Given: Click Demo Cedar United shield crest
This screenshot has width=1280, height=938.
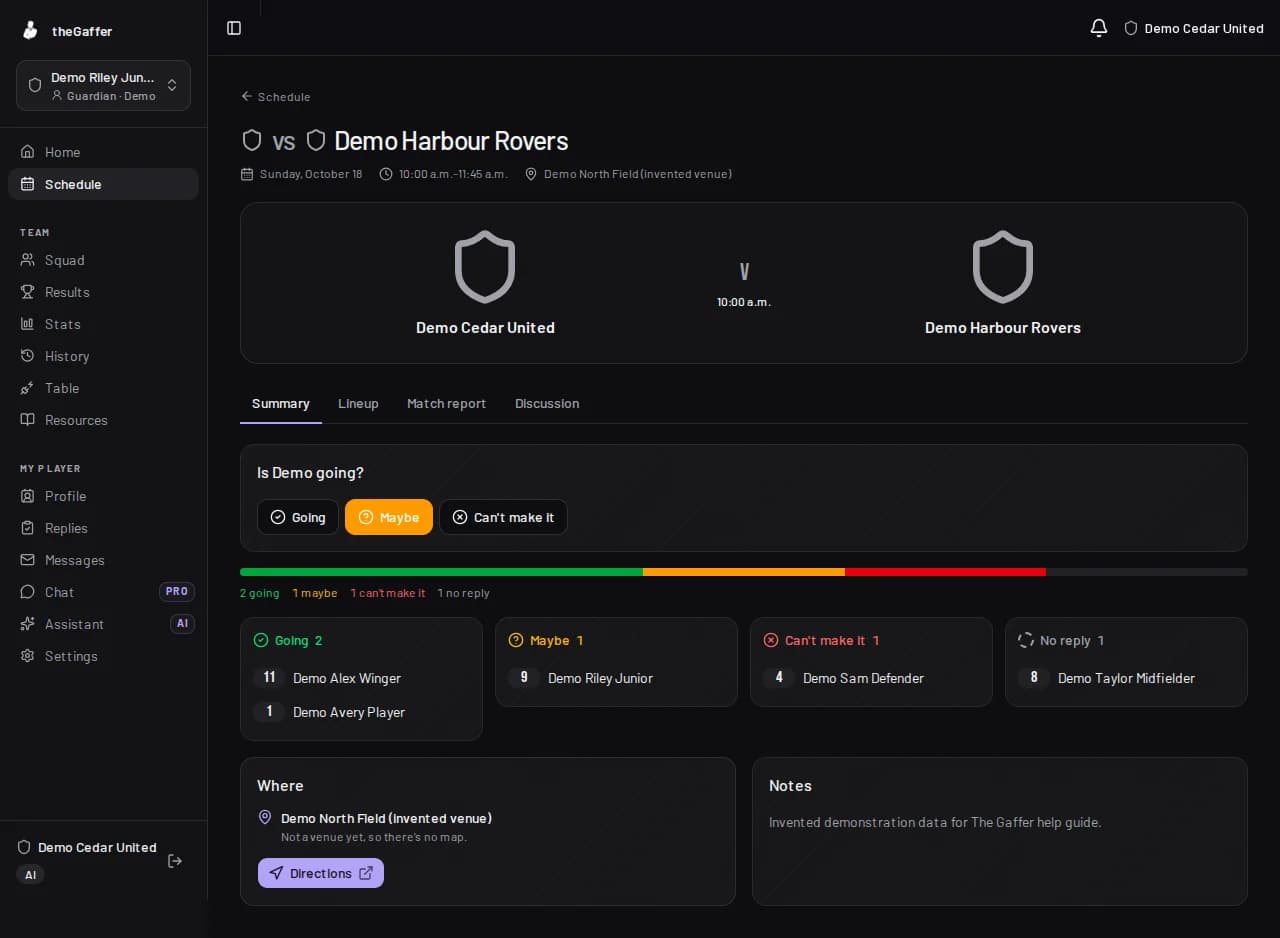Looking at the screenshot, I should coord(485,267).
